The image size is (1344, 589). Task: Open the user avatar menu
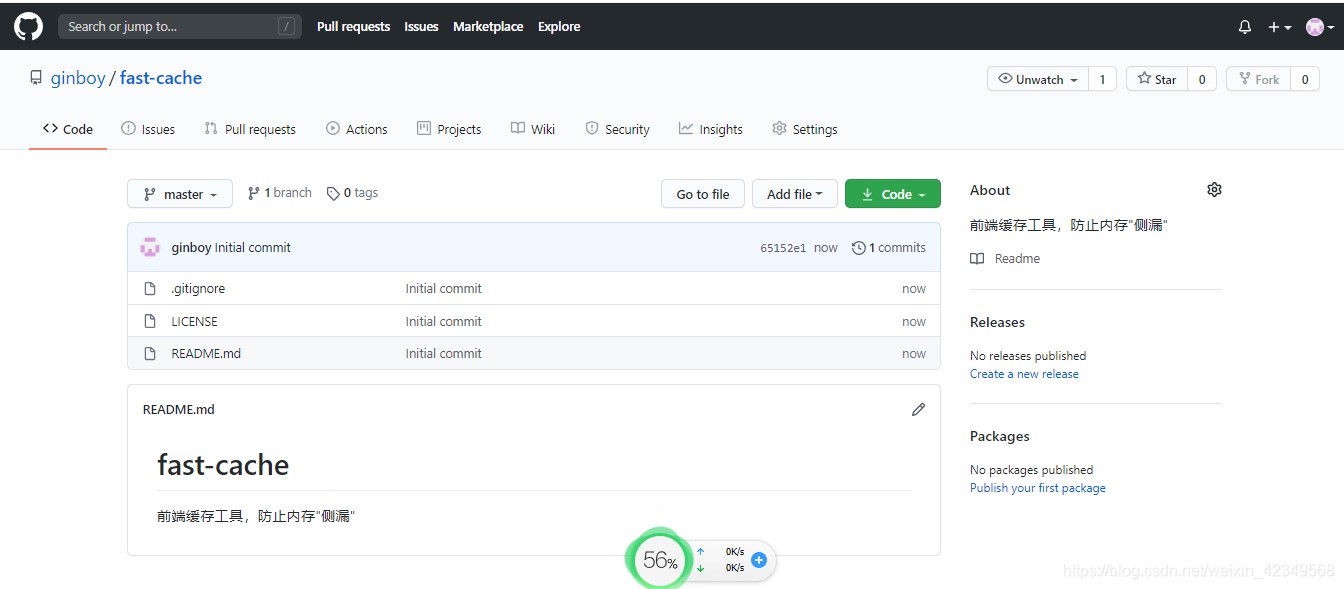(1320, 27)
